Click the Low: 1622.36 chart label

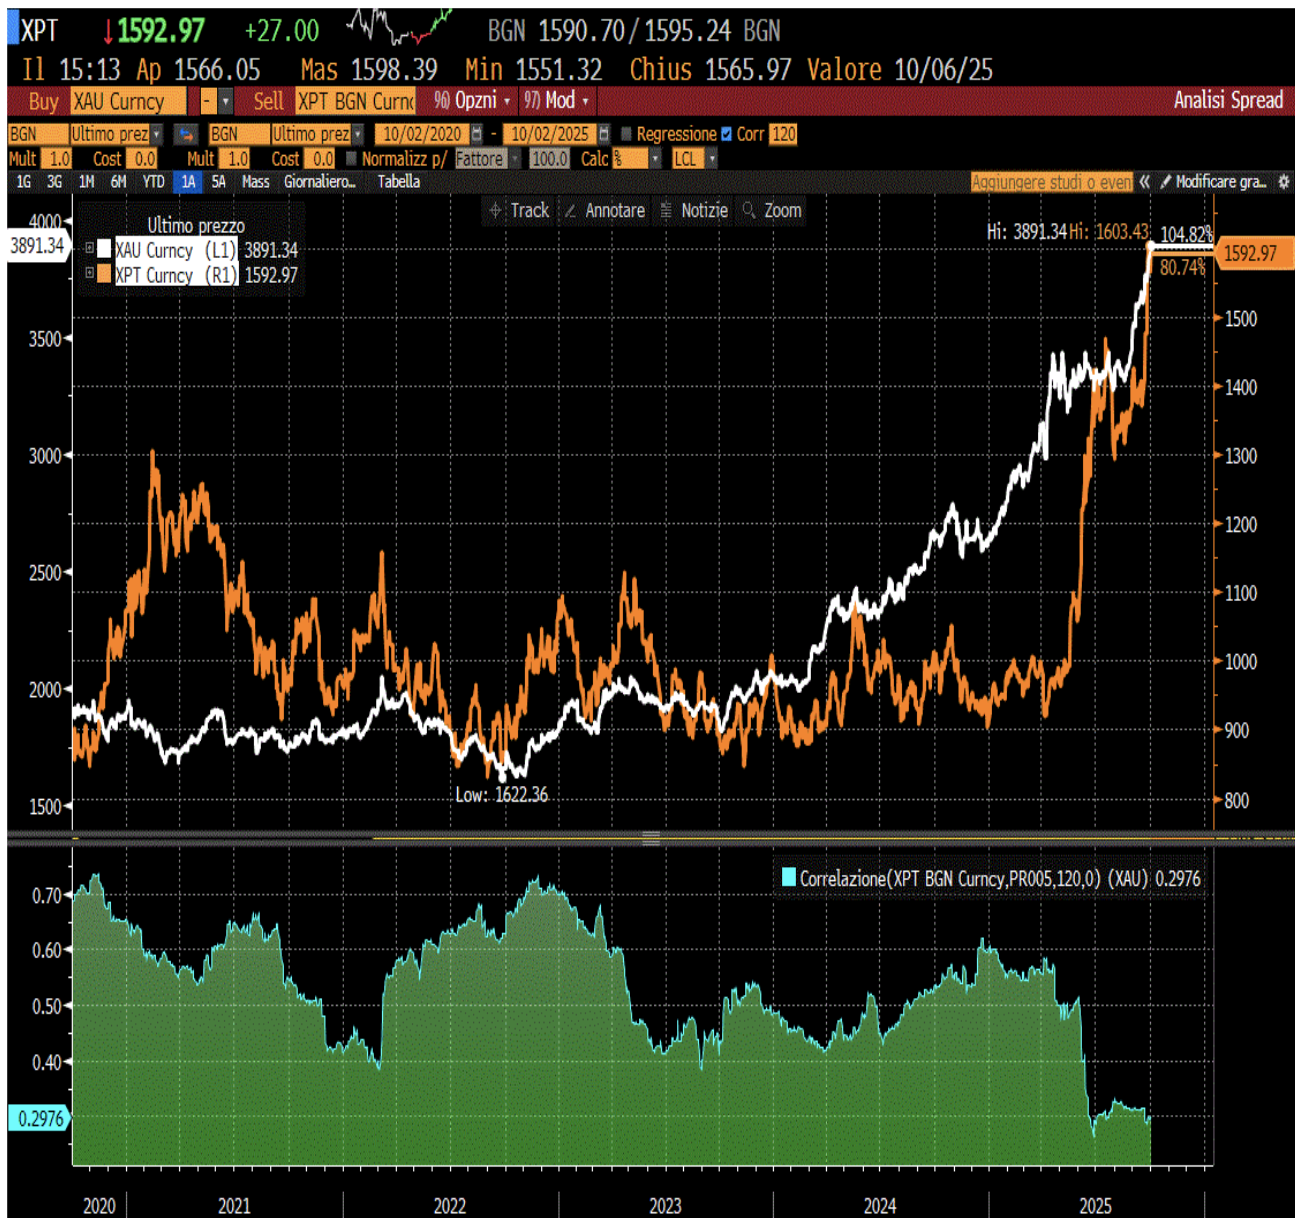tap(502, 795)
